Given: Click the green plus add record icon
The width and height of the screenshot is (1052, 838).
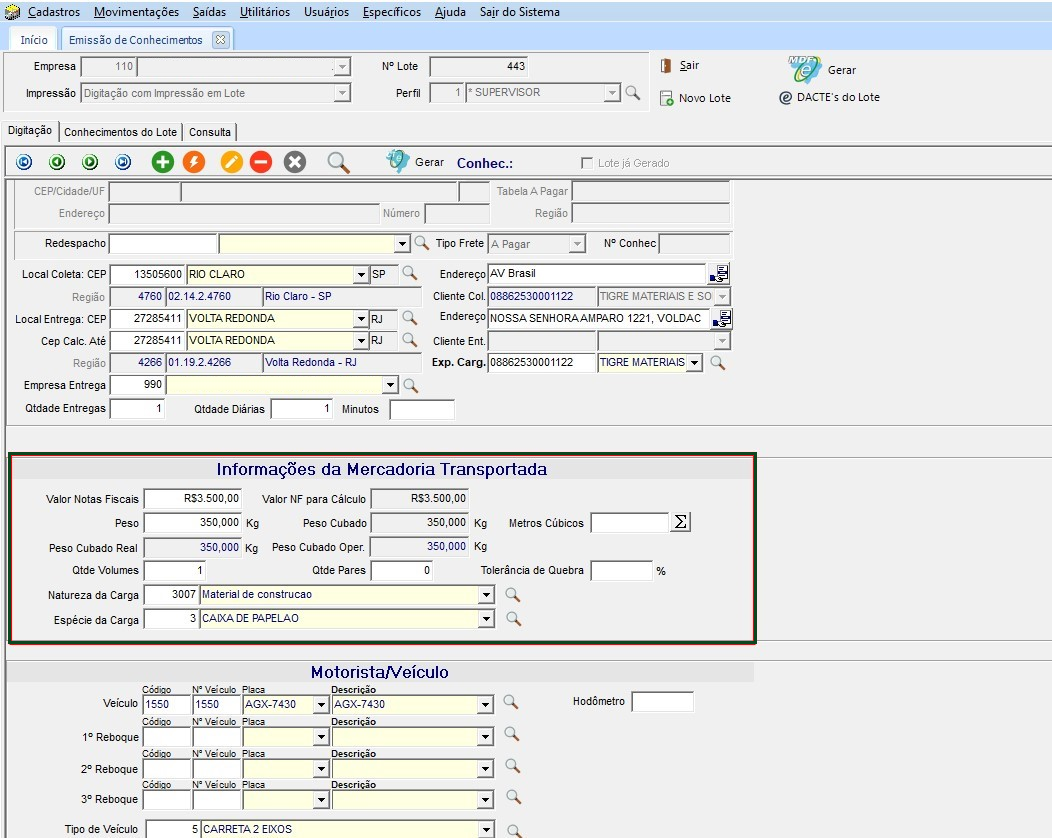Looking at the screenshot, I should [162, 162].
